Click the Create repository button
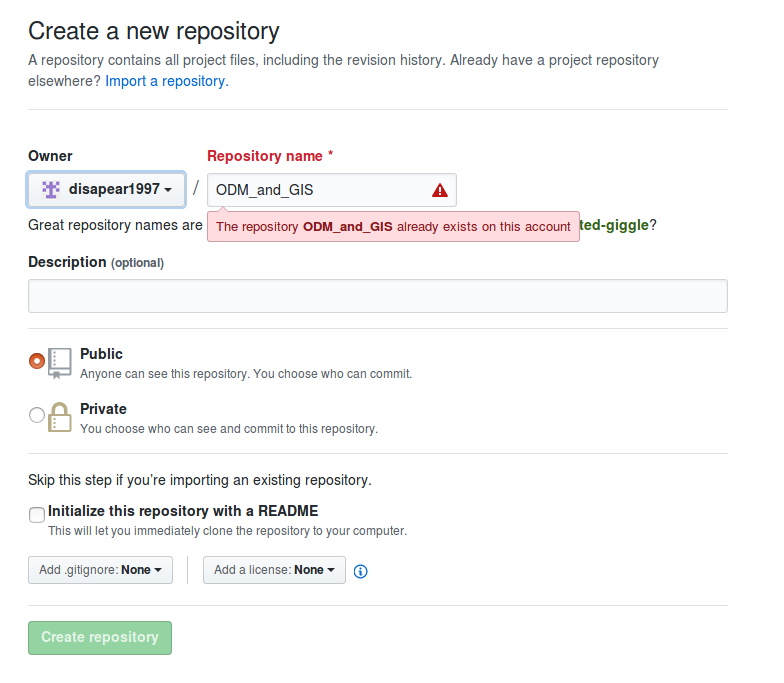This screenshot has width=784, height=683. pos(100,638)
